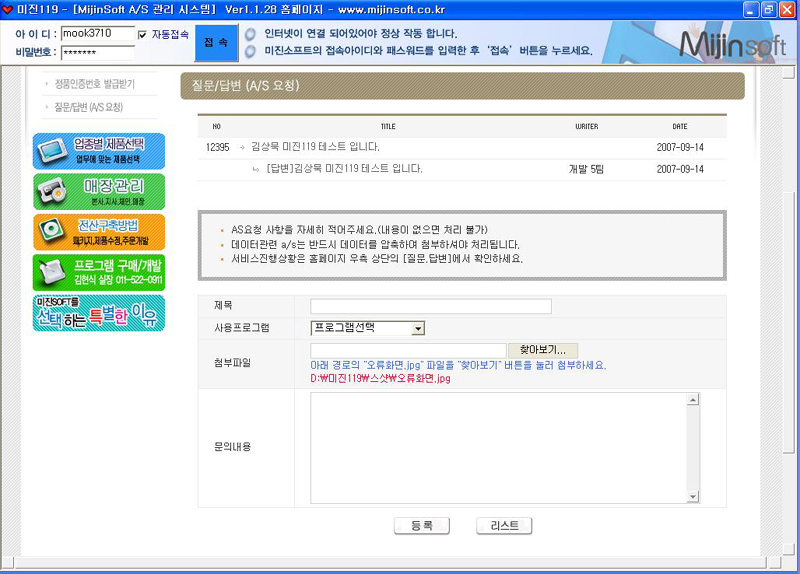Toggle the 자동접속 checkbox
Screen dimensions: 800x574
click(x=142, y=35)
